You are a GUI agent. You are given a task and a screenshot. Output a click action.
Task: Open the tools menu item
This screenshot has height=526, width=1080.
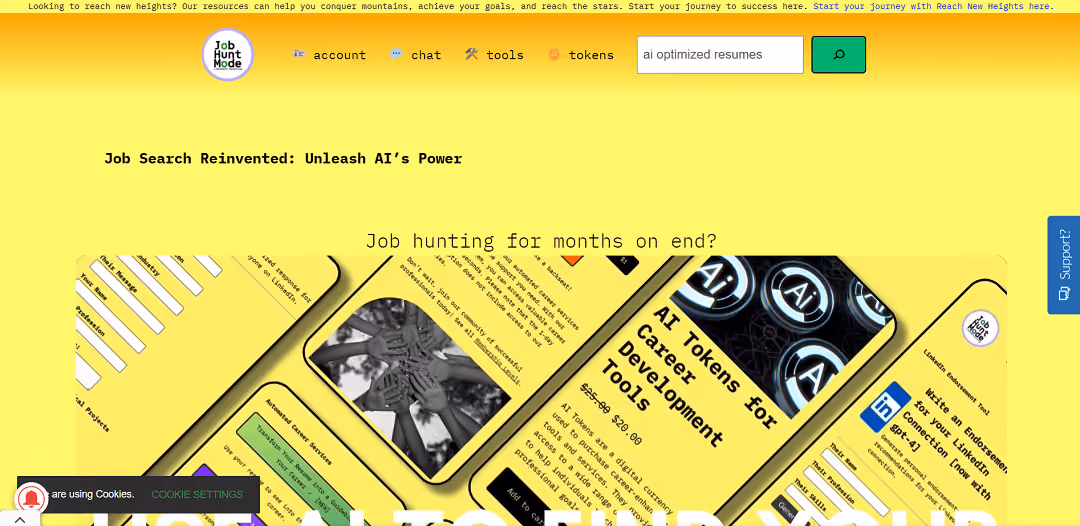[x=494, y=55]
